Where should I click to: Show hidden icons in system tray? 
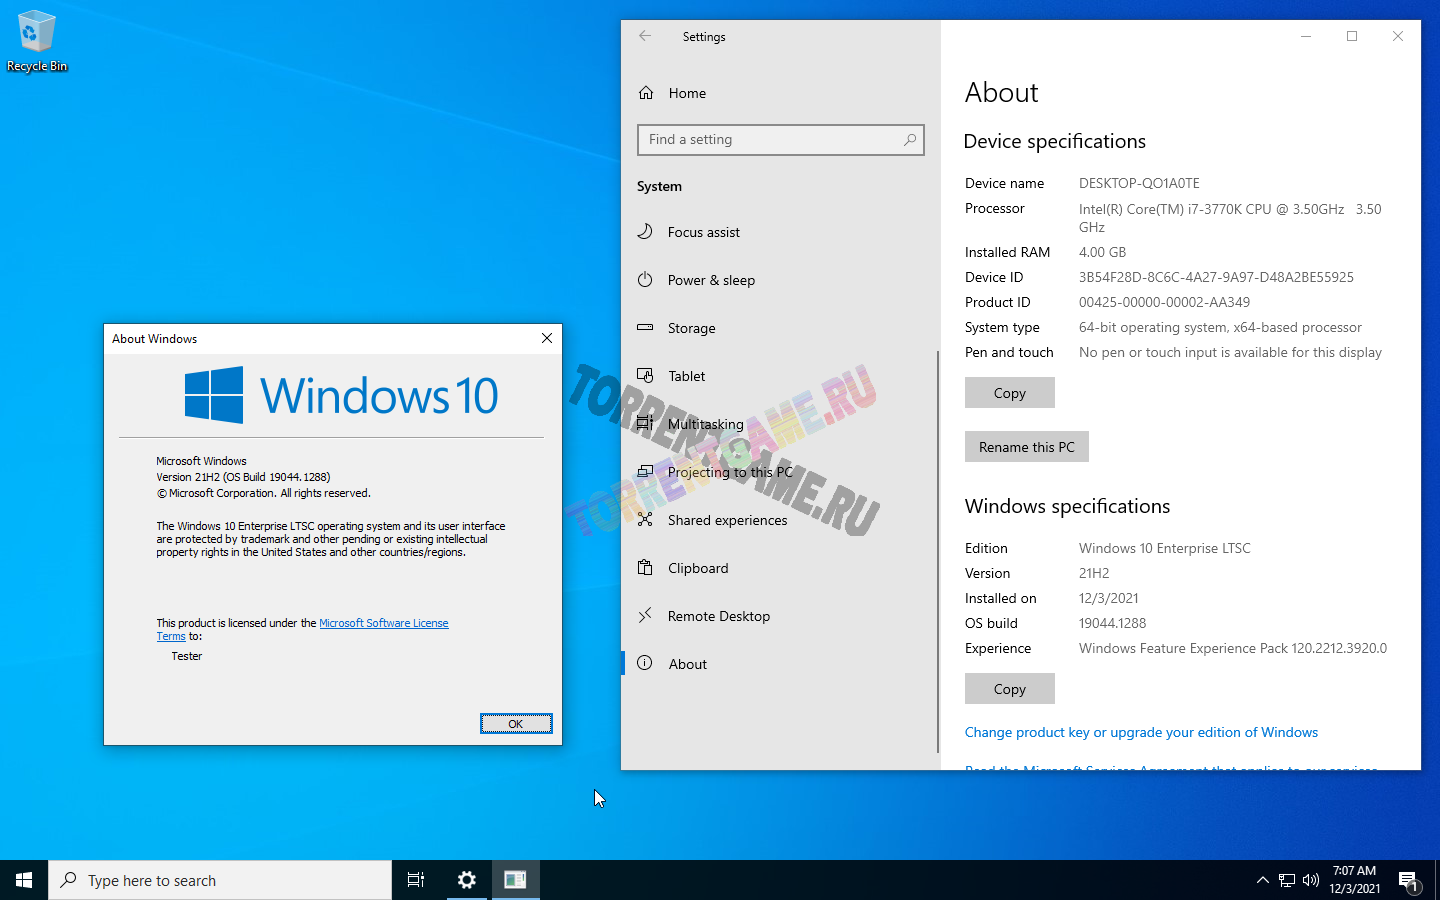tap(1262, 880)
